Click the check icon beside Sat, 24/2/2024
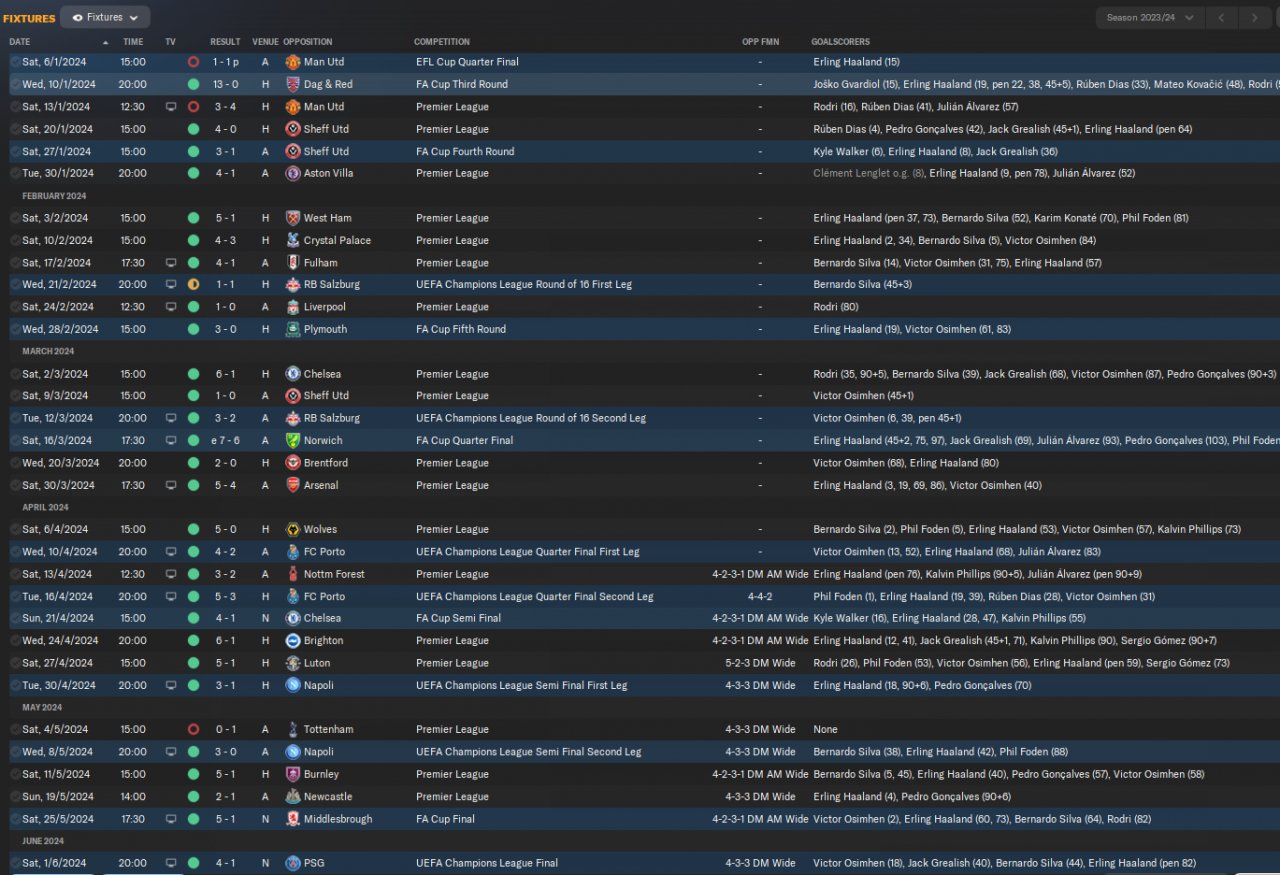Viewport: 1280px width, 875px height. pos(15,307)
